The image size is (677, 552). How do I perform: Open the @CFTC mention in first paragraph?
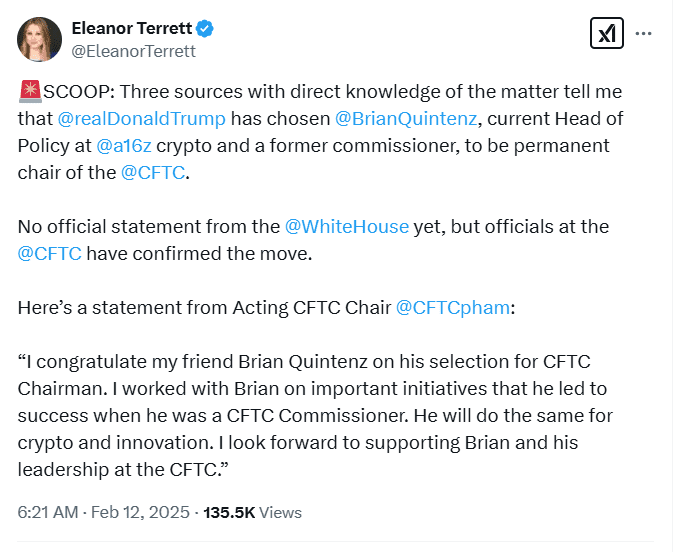(x=153, y=173)
